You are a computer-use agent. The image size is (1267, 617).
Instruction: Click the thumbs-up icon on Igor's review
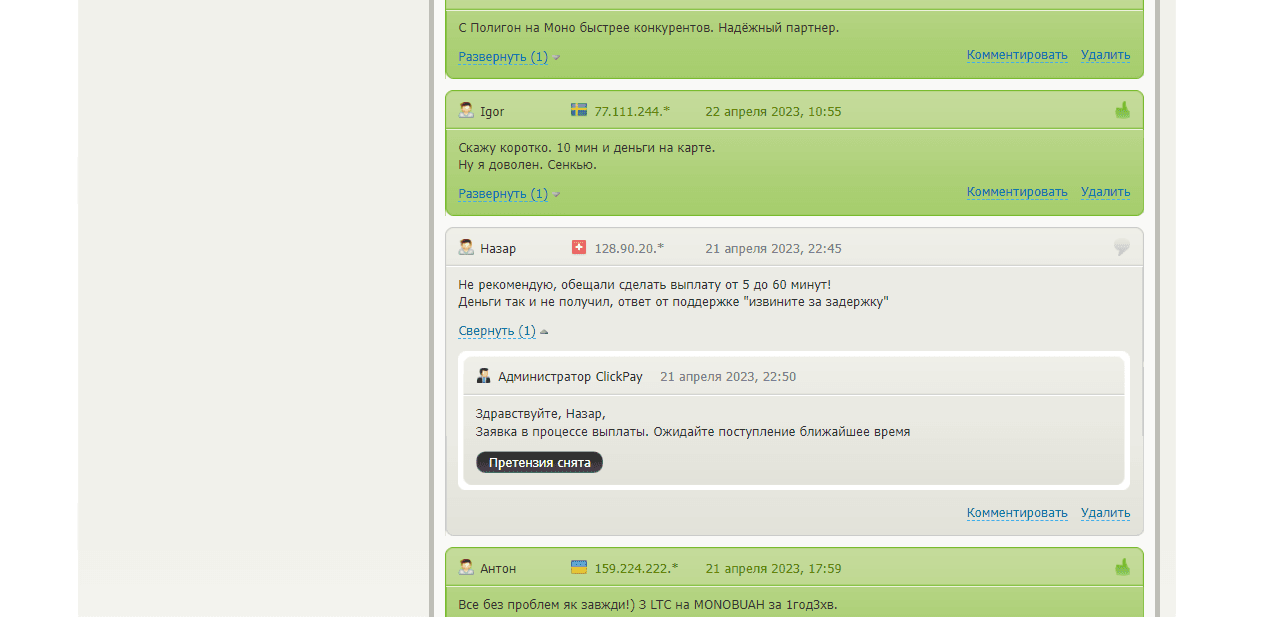click(1122, 110)
